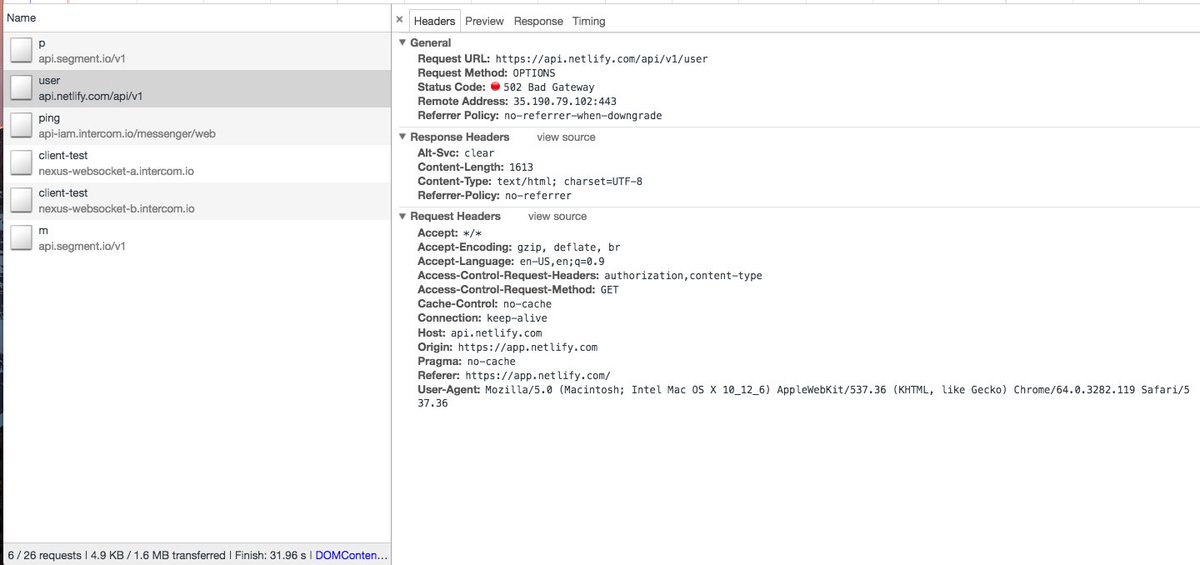
Task: Click the '6 / 26 requests' status text
Action: click(43, 555)
